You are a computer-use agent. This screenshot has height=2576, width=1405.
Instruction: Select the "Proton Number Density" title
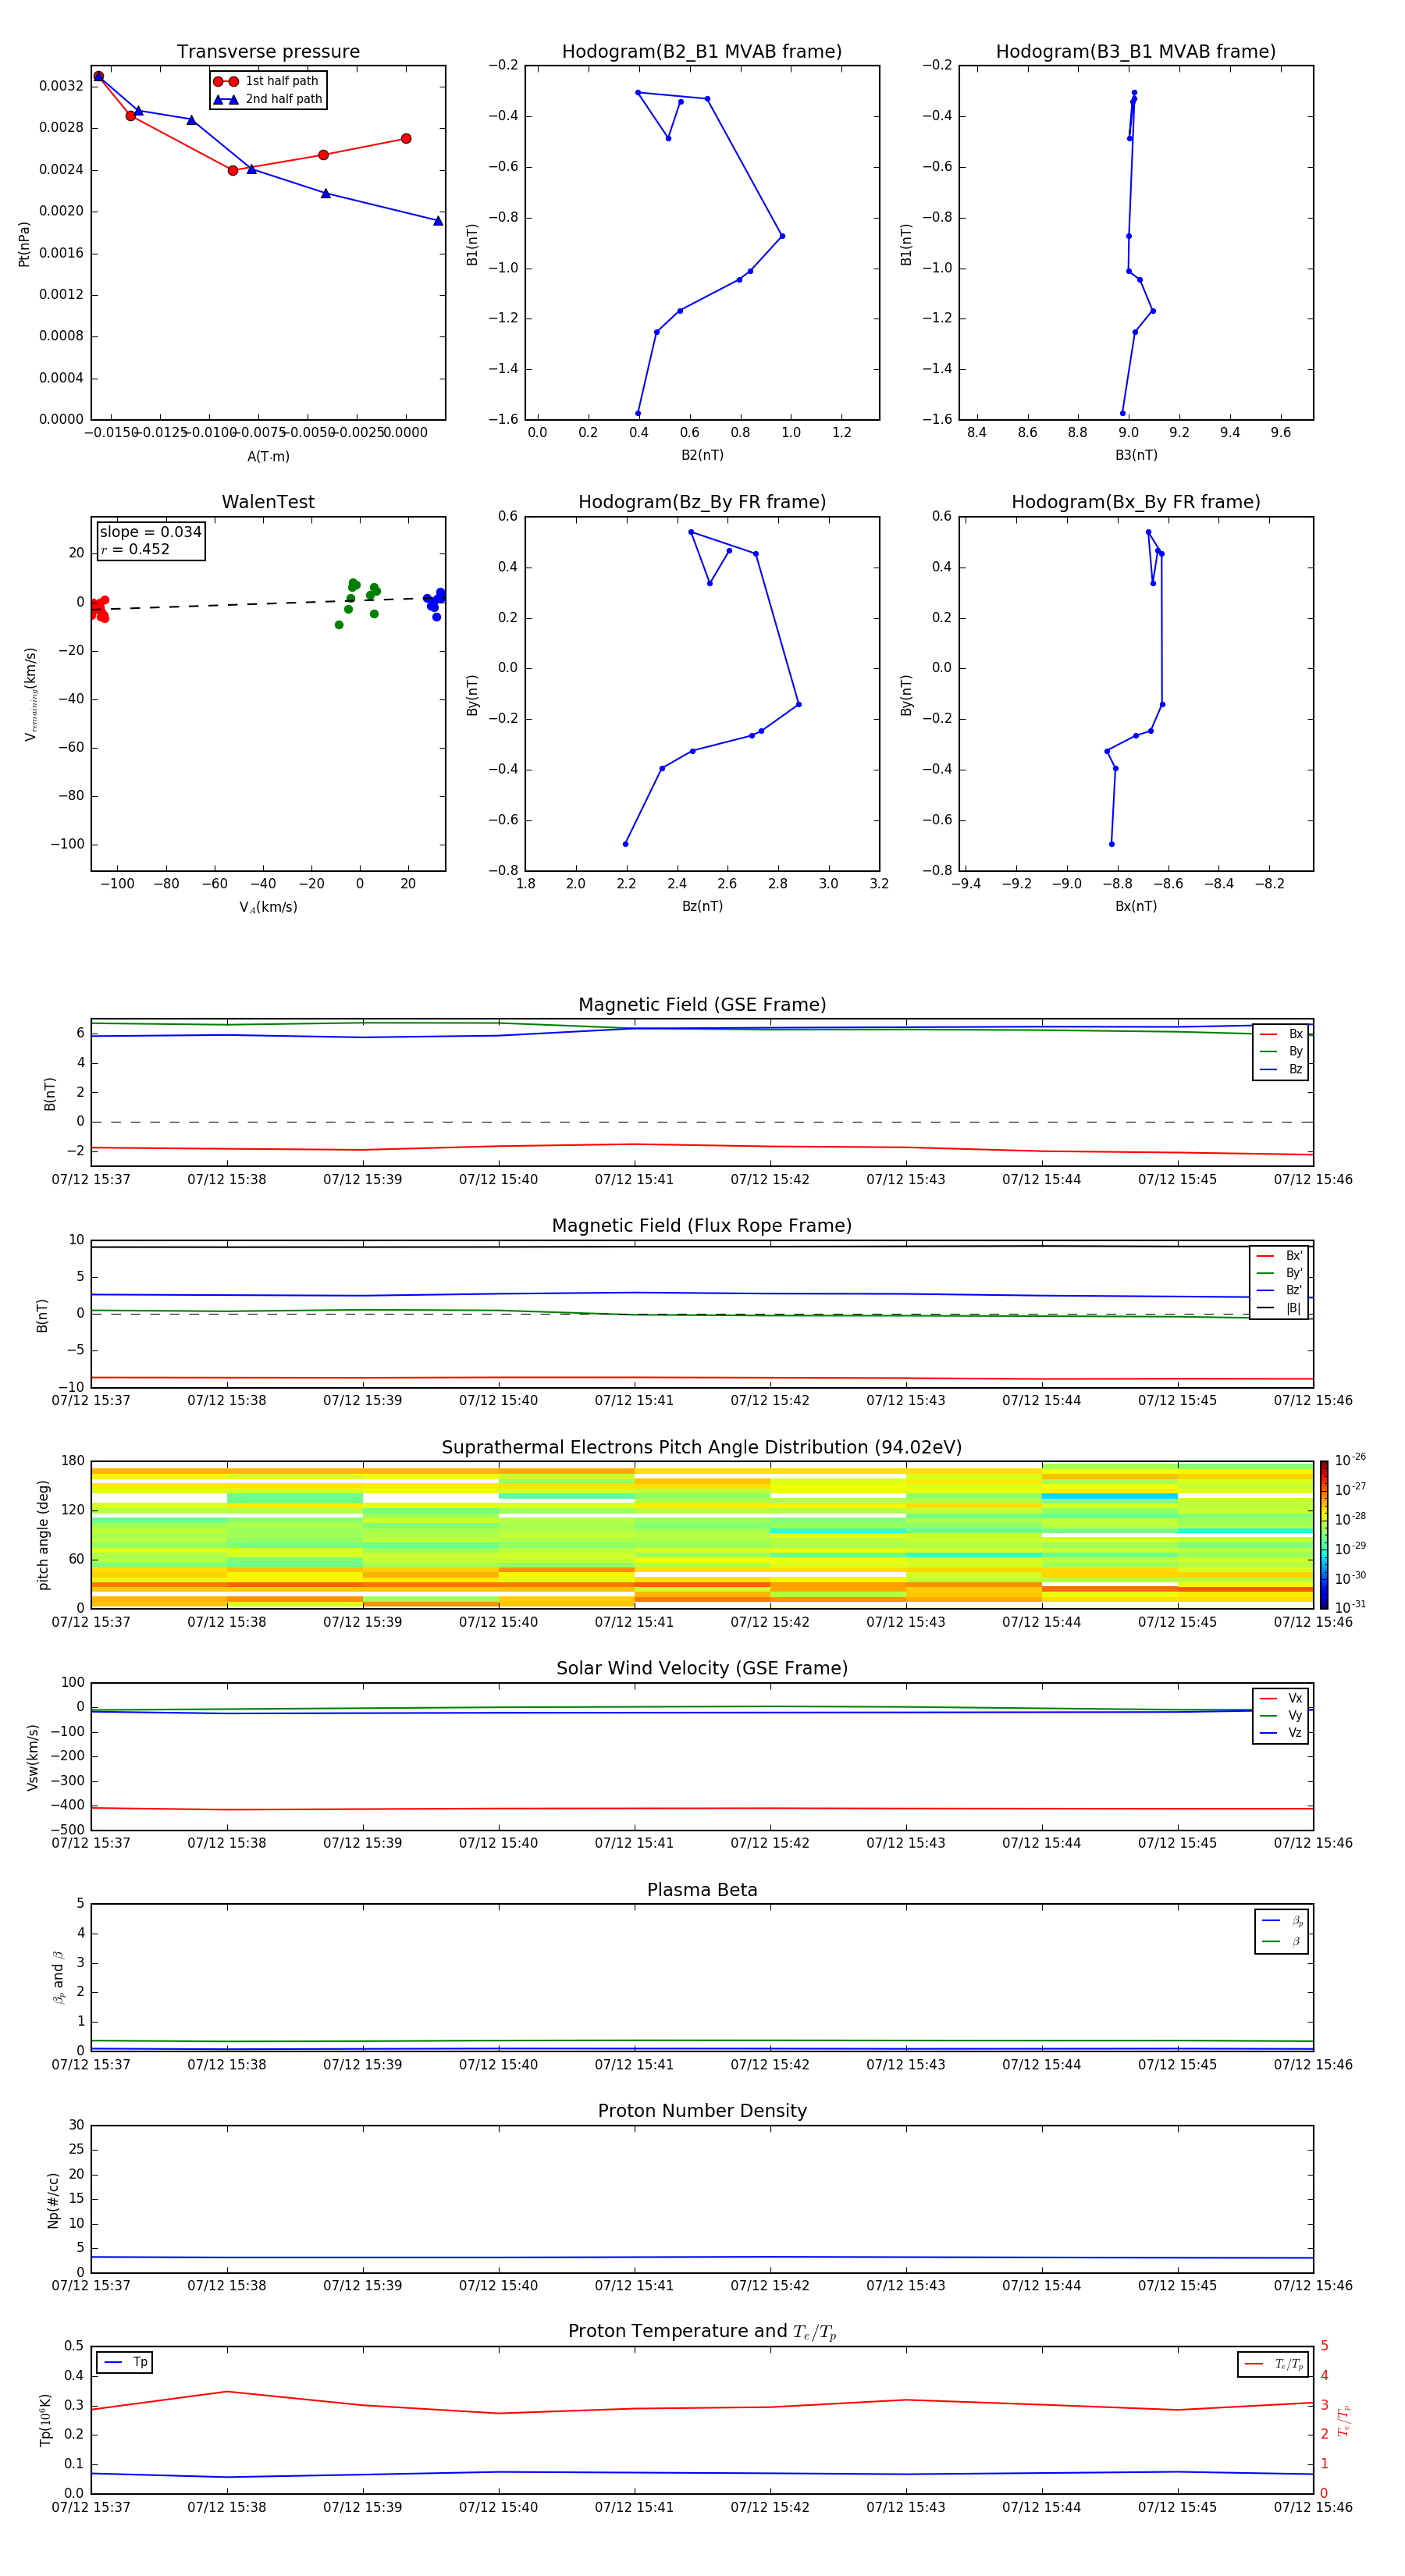701,2111
